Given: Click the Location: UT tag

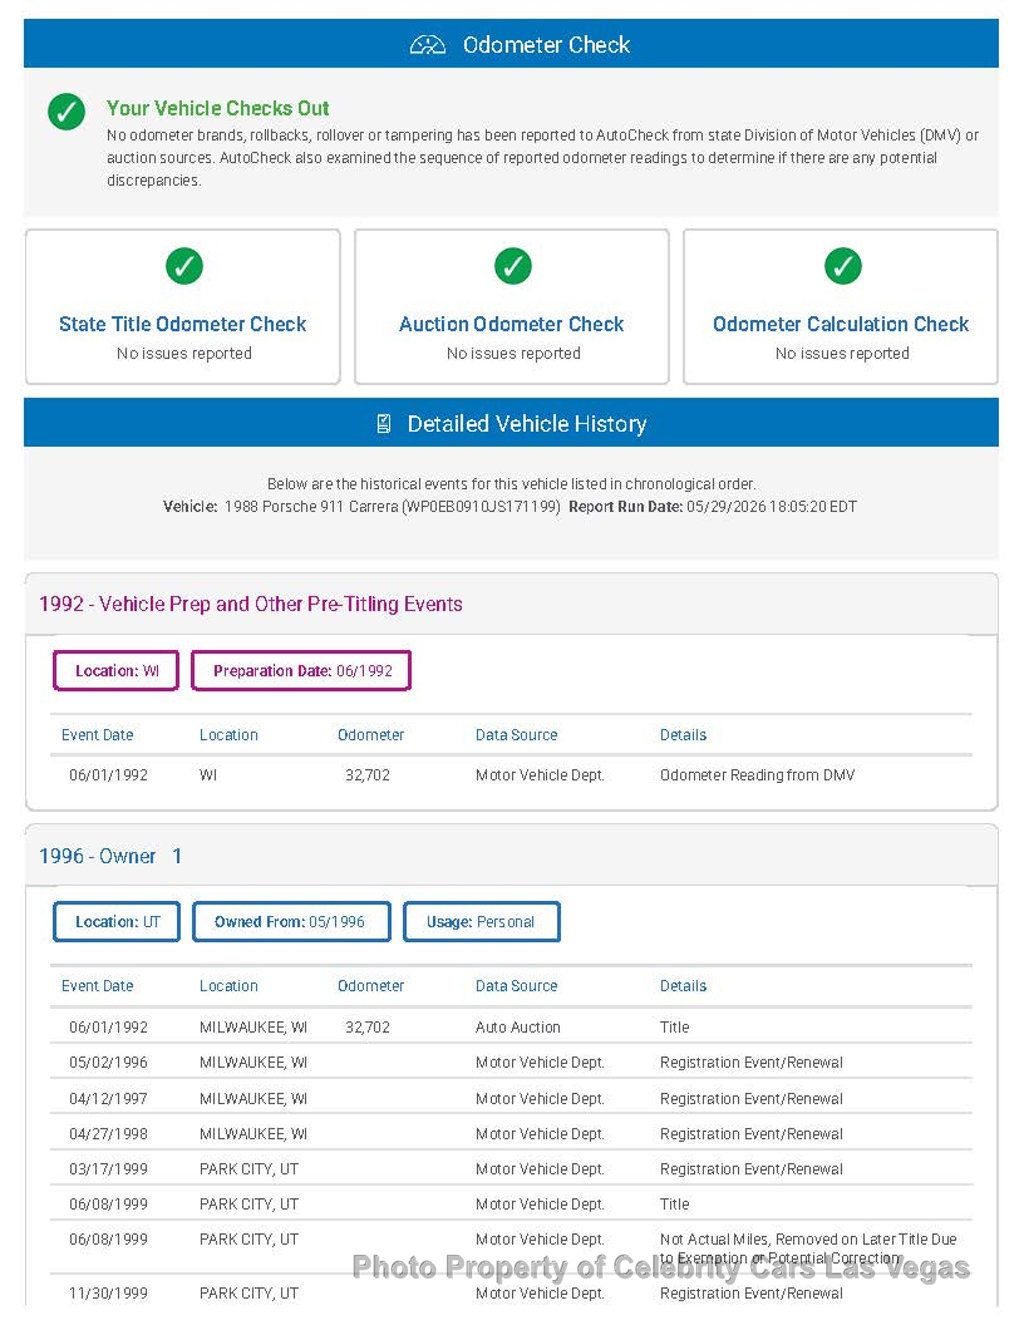Looking at the screenshot, I should 117,922.
